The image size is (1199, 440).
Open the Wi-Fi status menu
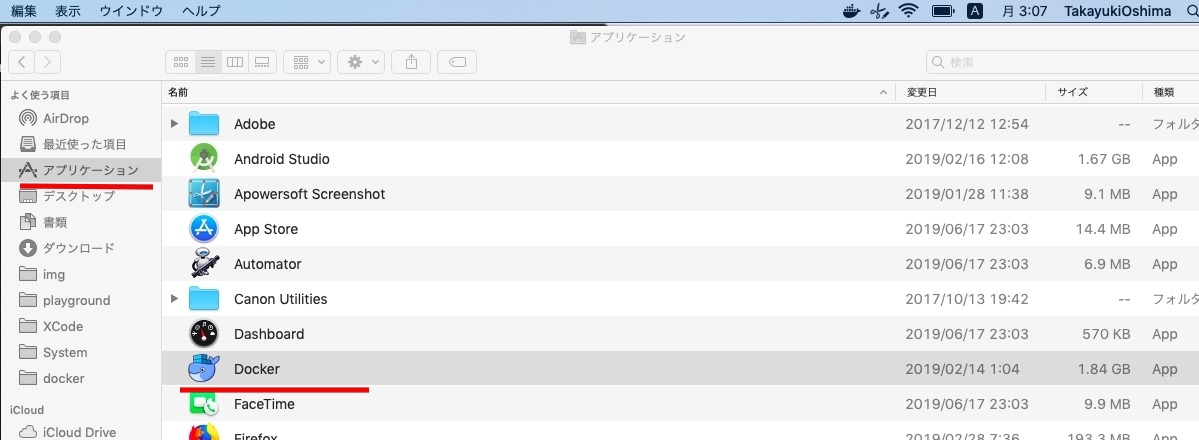tap(908, 11)
